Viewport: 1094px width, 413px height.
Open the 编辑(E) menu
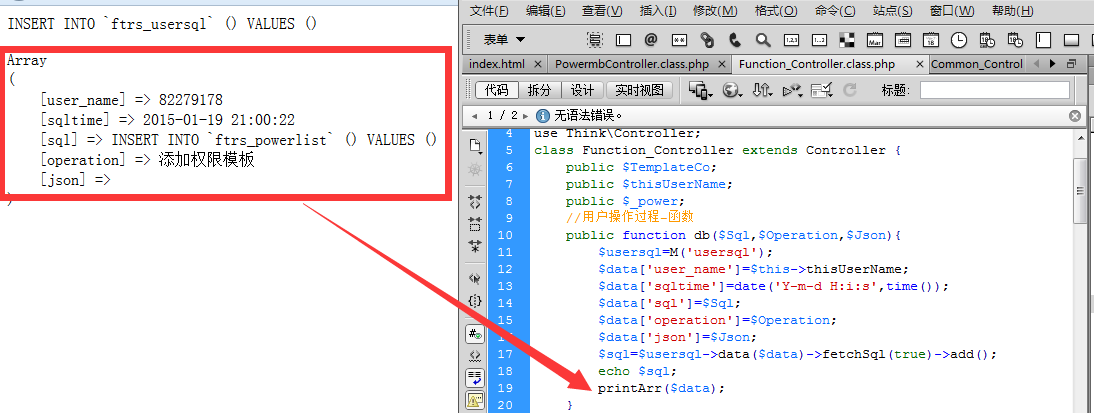coord(546,10)
